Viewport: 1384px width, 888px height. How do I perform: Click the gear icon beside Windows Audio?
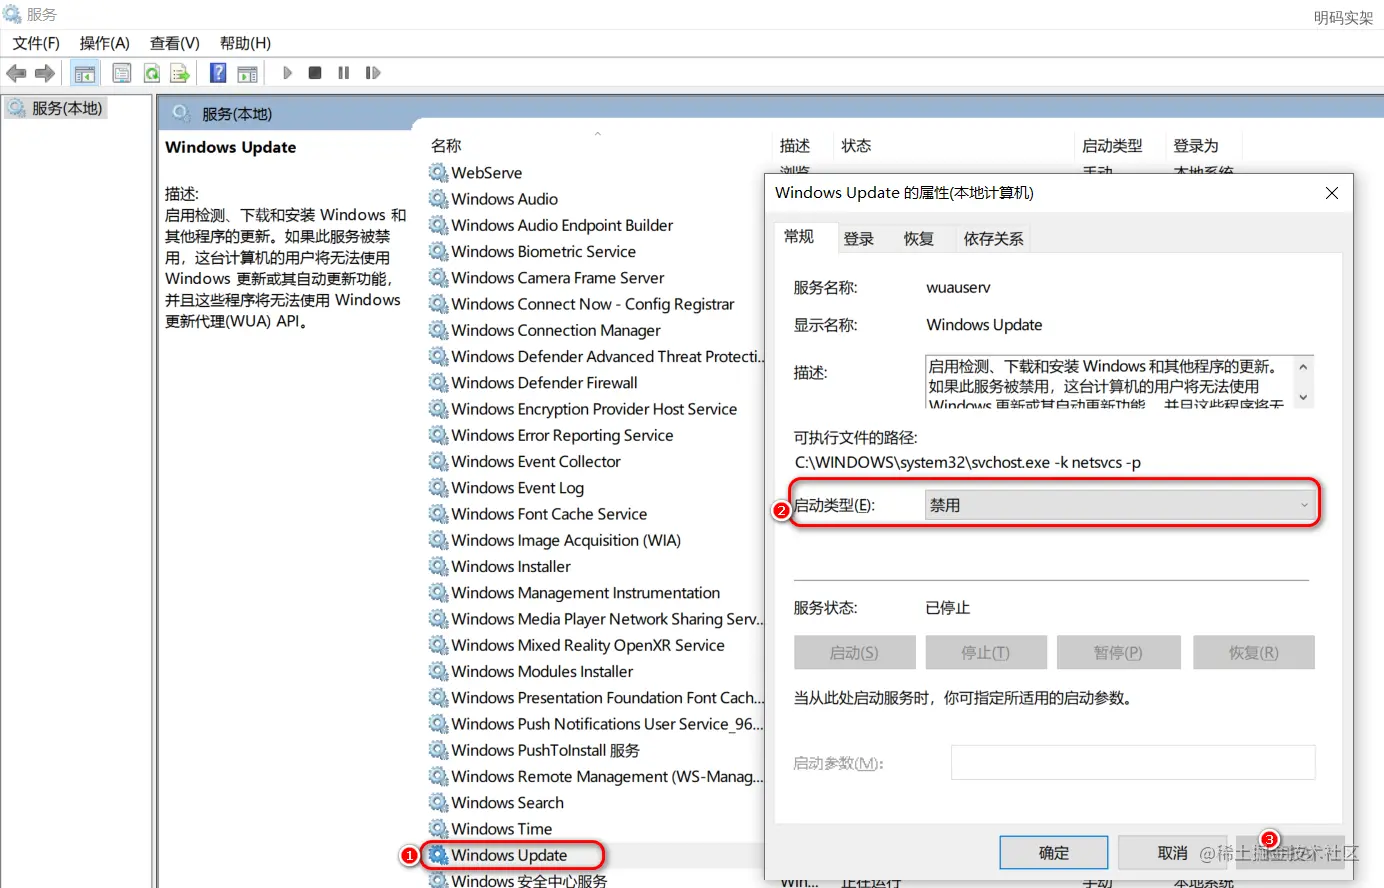[x=438, y=198]
